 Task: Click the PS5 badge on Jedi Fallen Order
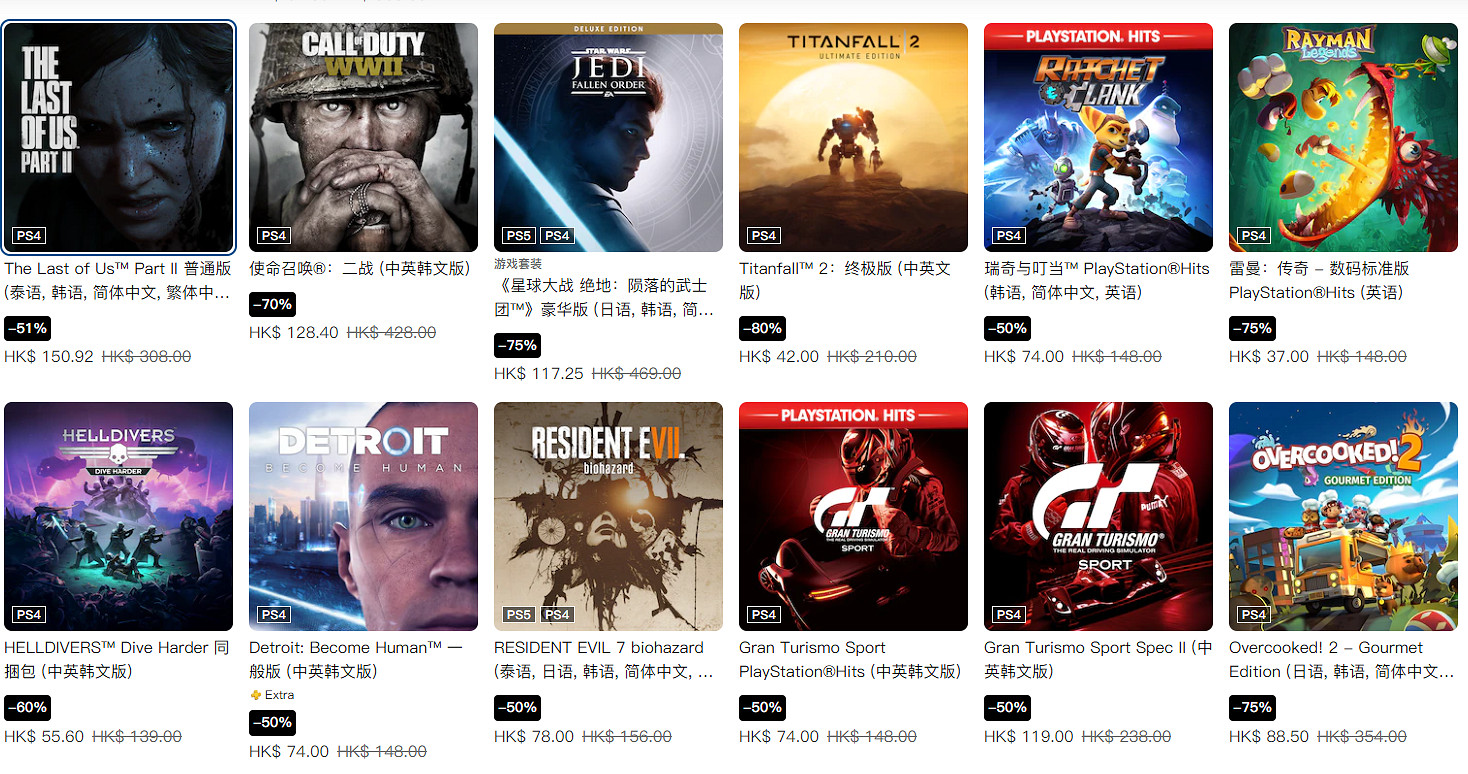point(518,236)
